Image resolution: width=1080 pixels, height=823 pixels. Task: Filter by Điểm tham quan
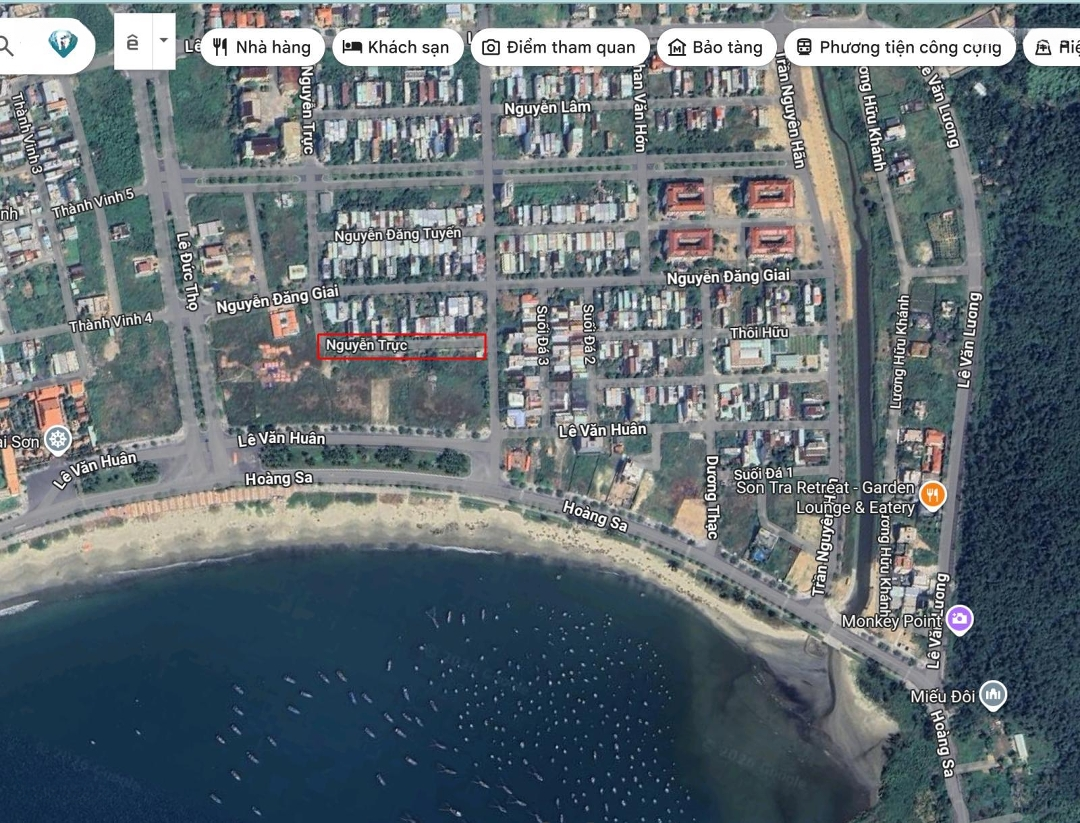tap(559, 47)
